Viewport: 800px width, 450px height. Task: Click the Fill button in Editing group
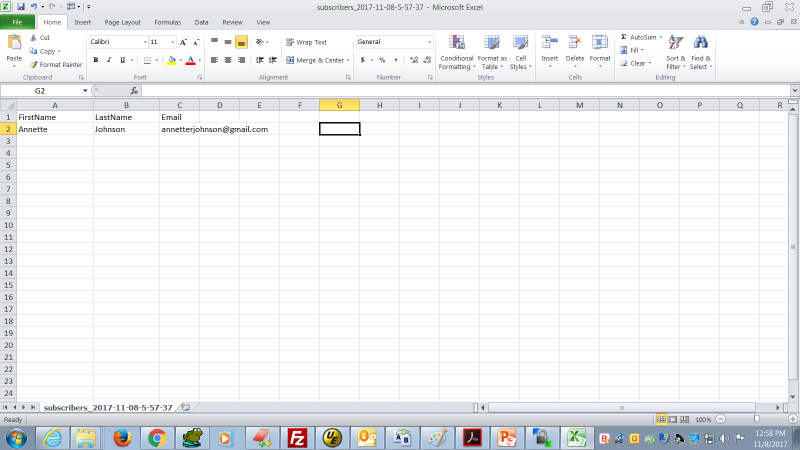[x=630, y=50]
